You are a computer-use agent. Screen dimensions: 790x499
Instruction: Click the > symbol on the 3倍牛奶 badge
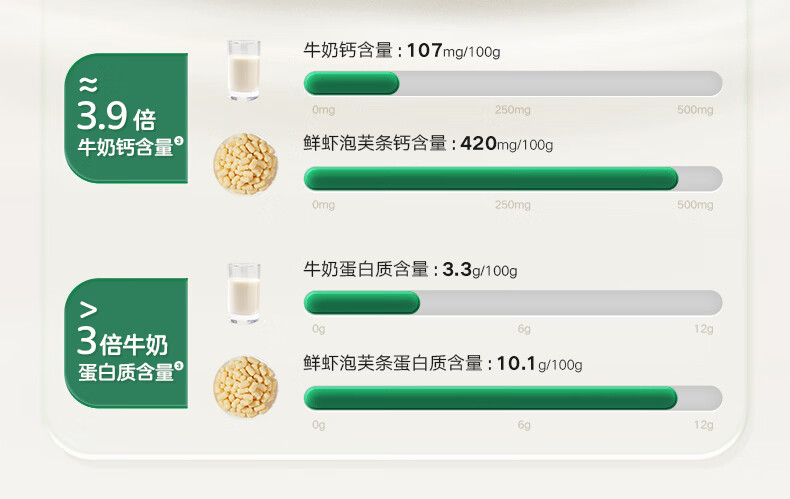(88, 308)
